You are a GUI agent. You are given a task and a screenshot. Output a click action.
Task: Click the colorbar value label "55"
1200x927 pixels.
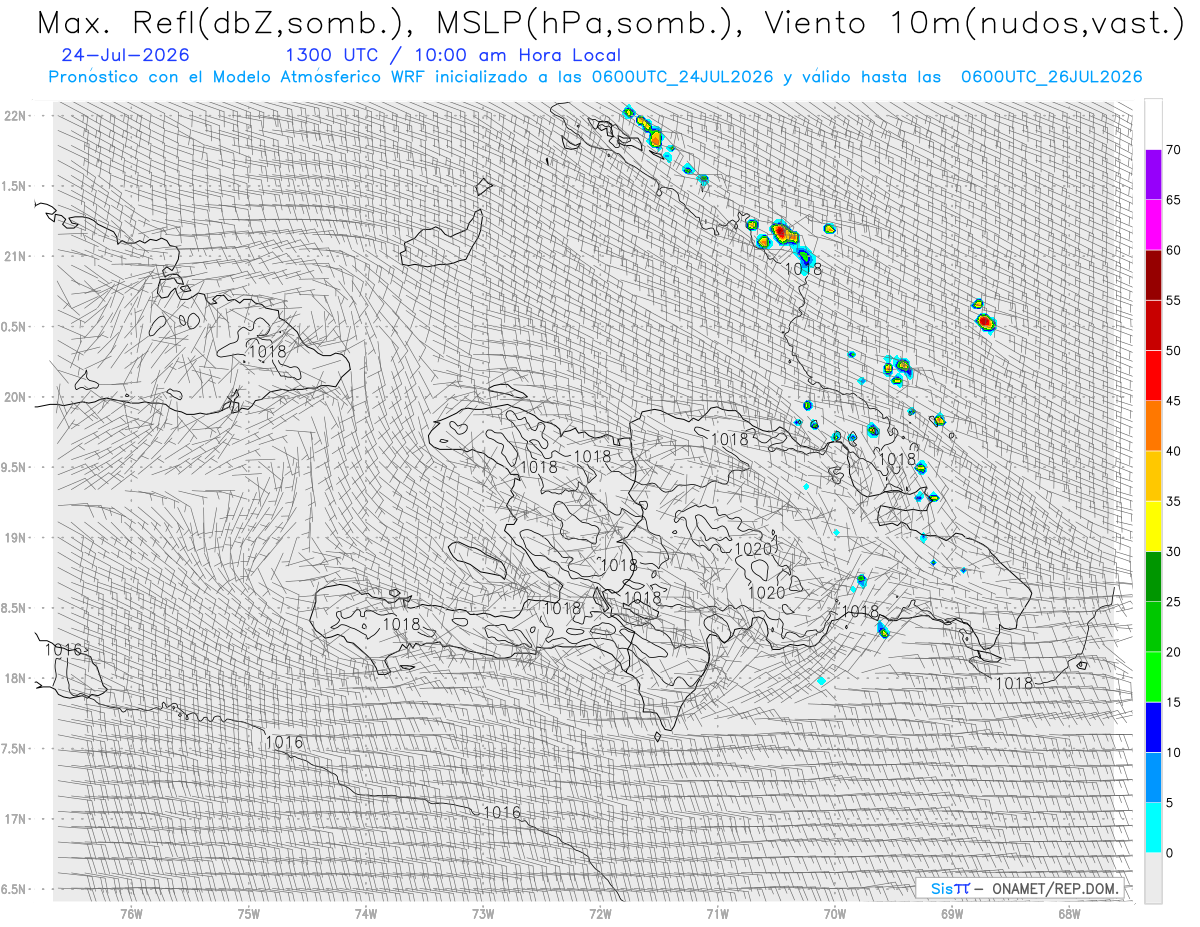tap(1174, 300)
